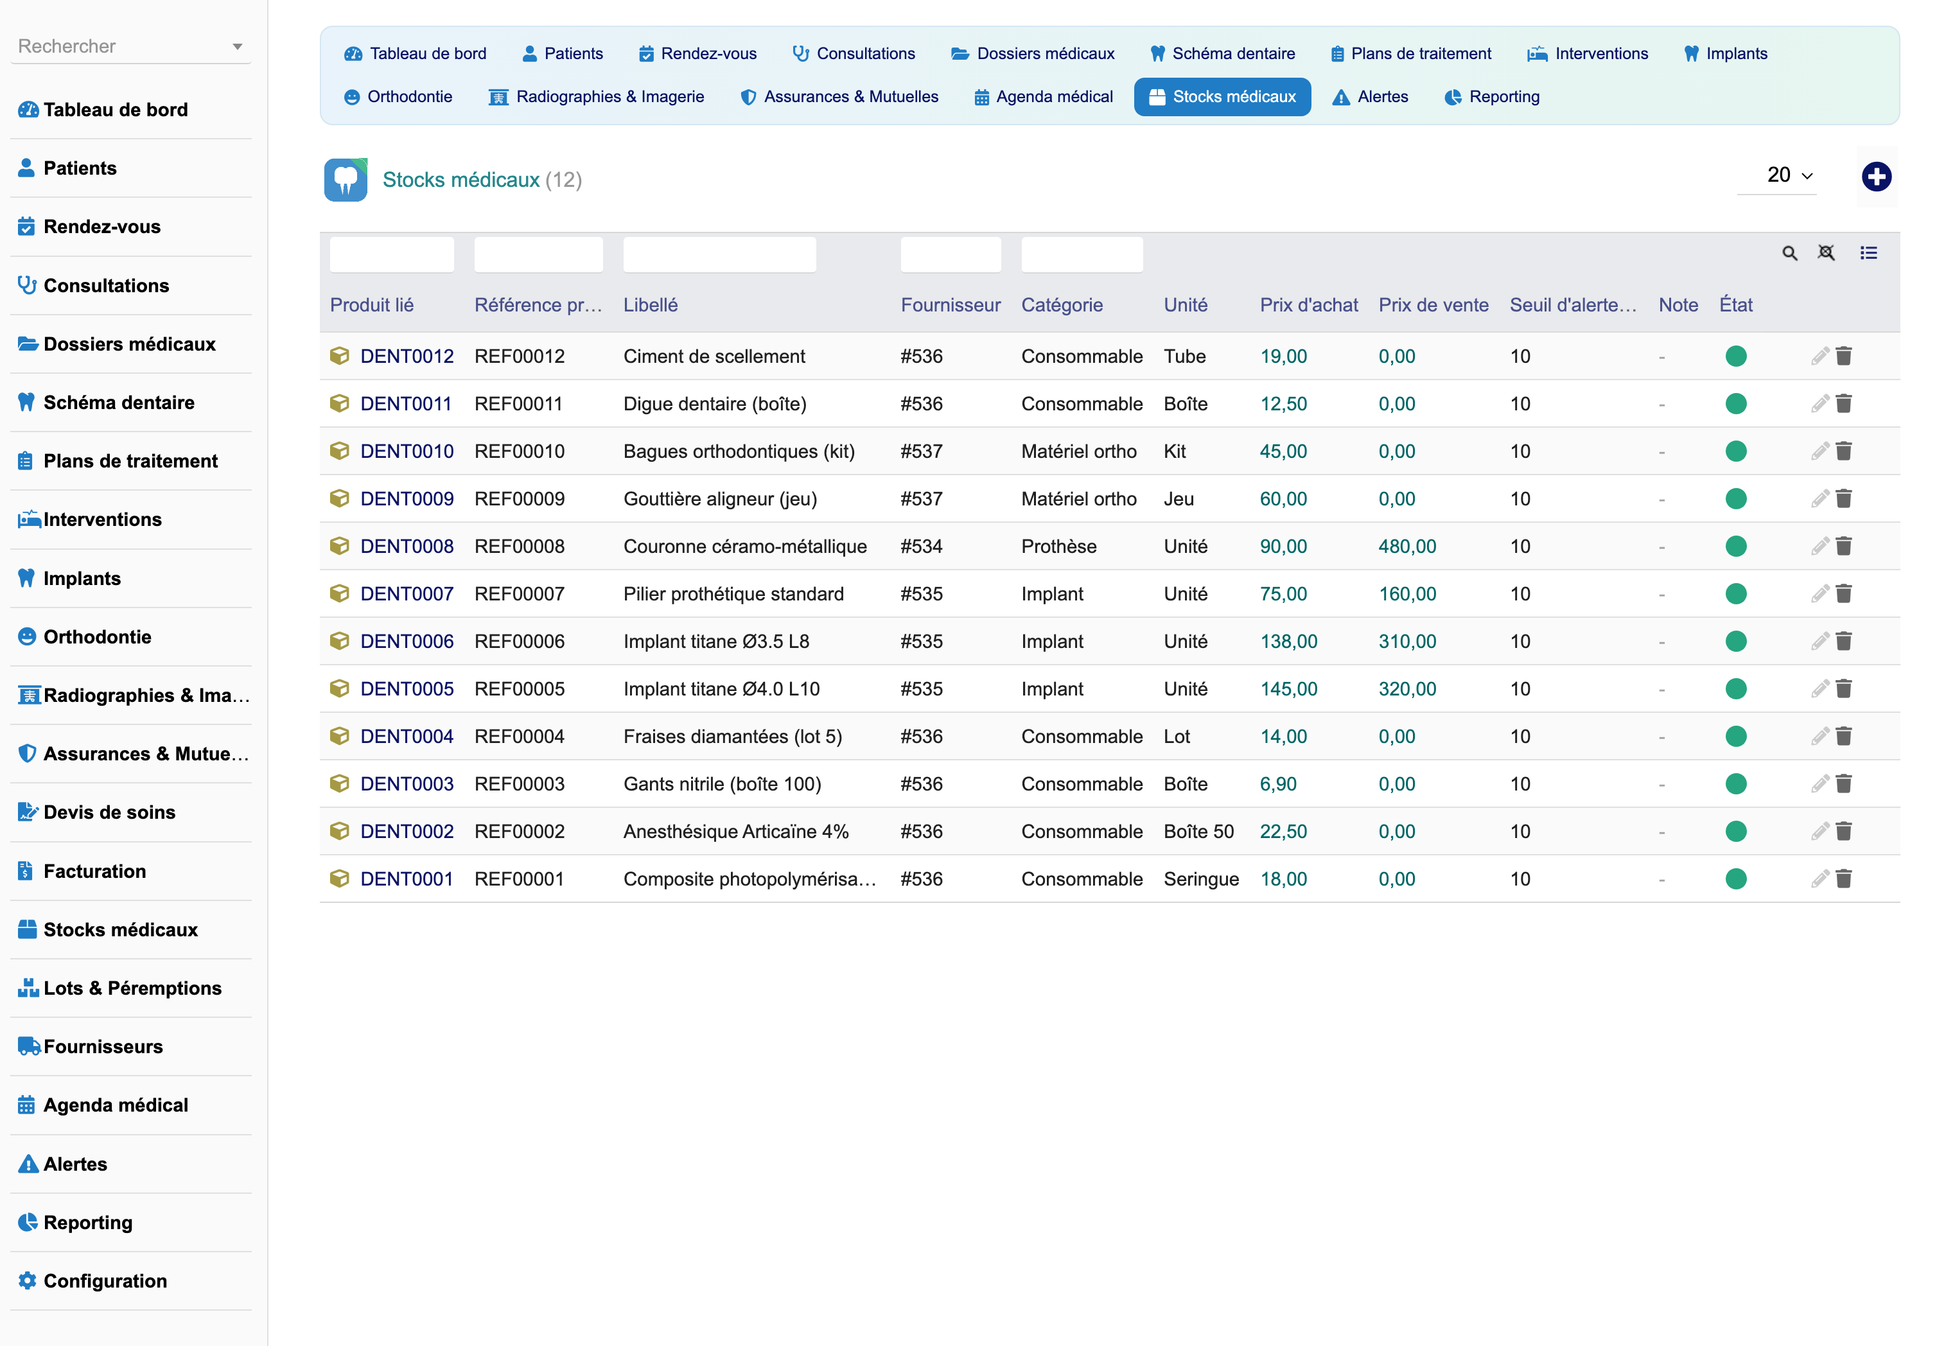Image resolution: width=1946 pixels, height=1346 pixels.
Task: Edit the Anesthésique Articaïne row
Action: point(1819,831)
